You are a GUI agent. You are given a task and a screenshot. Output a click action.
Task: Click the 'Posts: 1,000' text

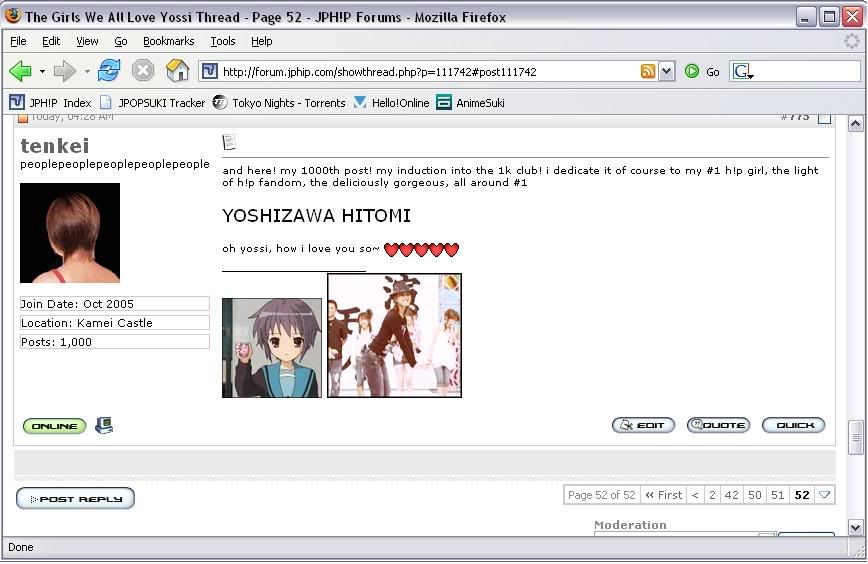click(56, 342)
